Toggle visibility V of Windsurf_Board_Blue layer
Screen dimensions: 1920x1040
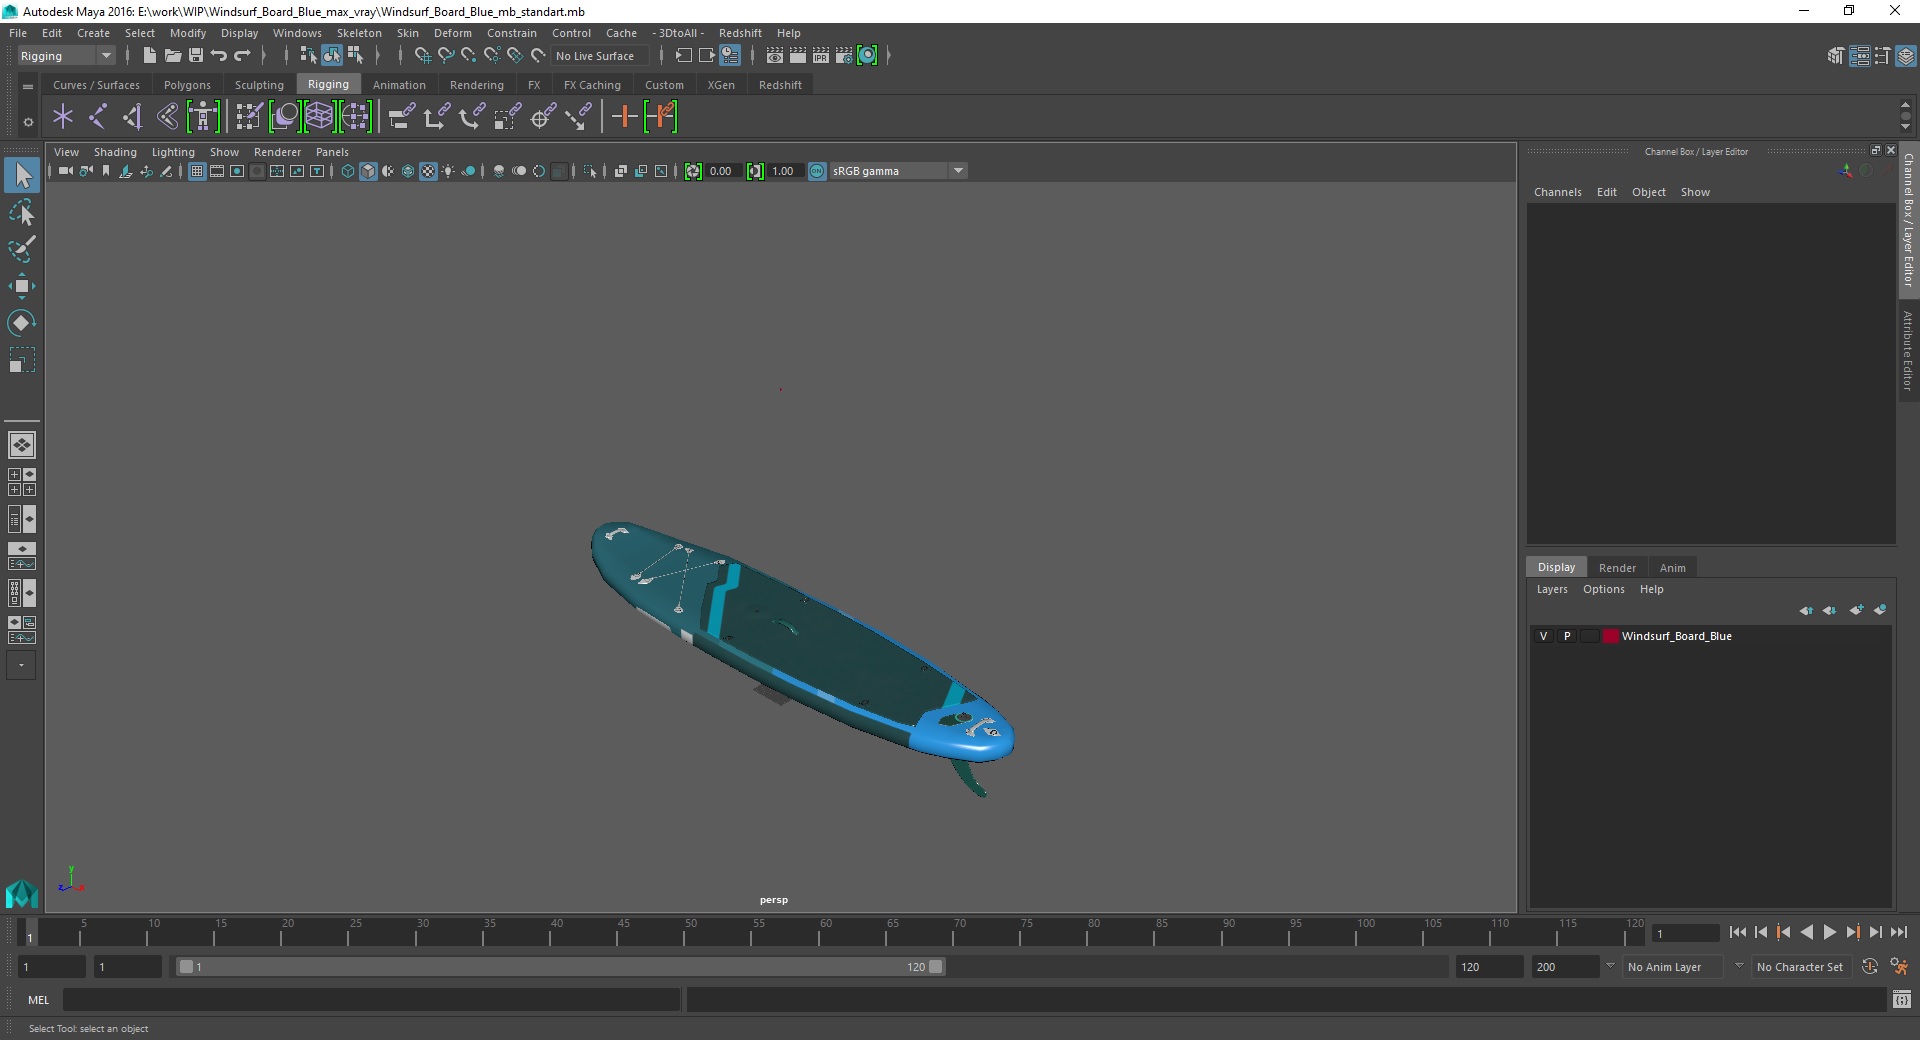pyautogui.click(x=1543, y=636)
